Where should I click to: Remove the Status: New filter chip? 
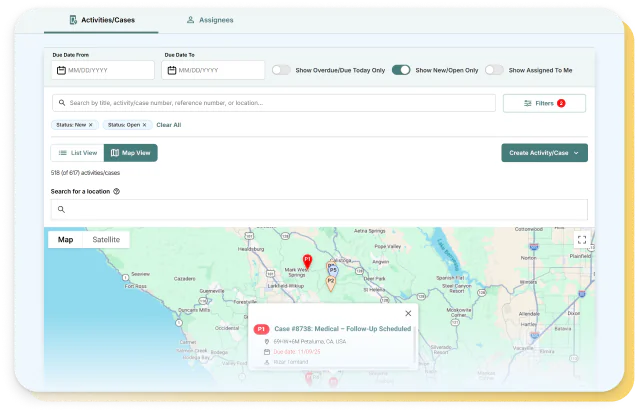(91, 125)
